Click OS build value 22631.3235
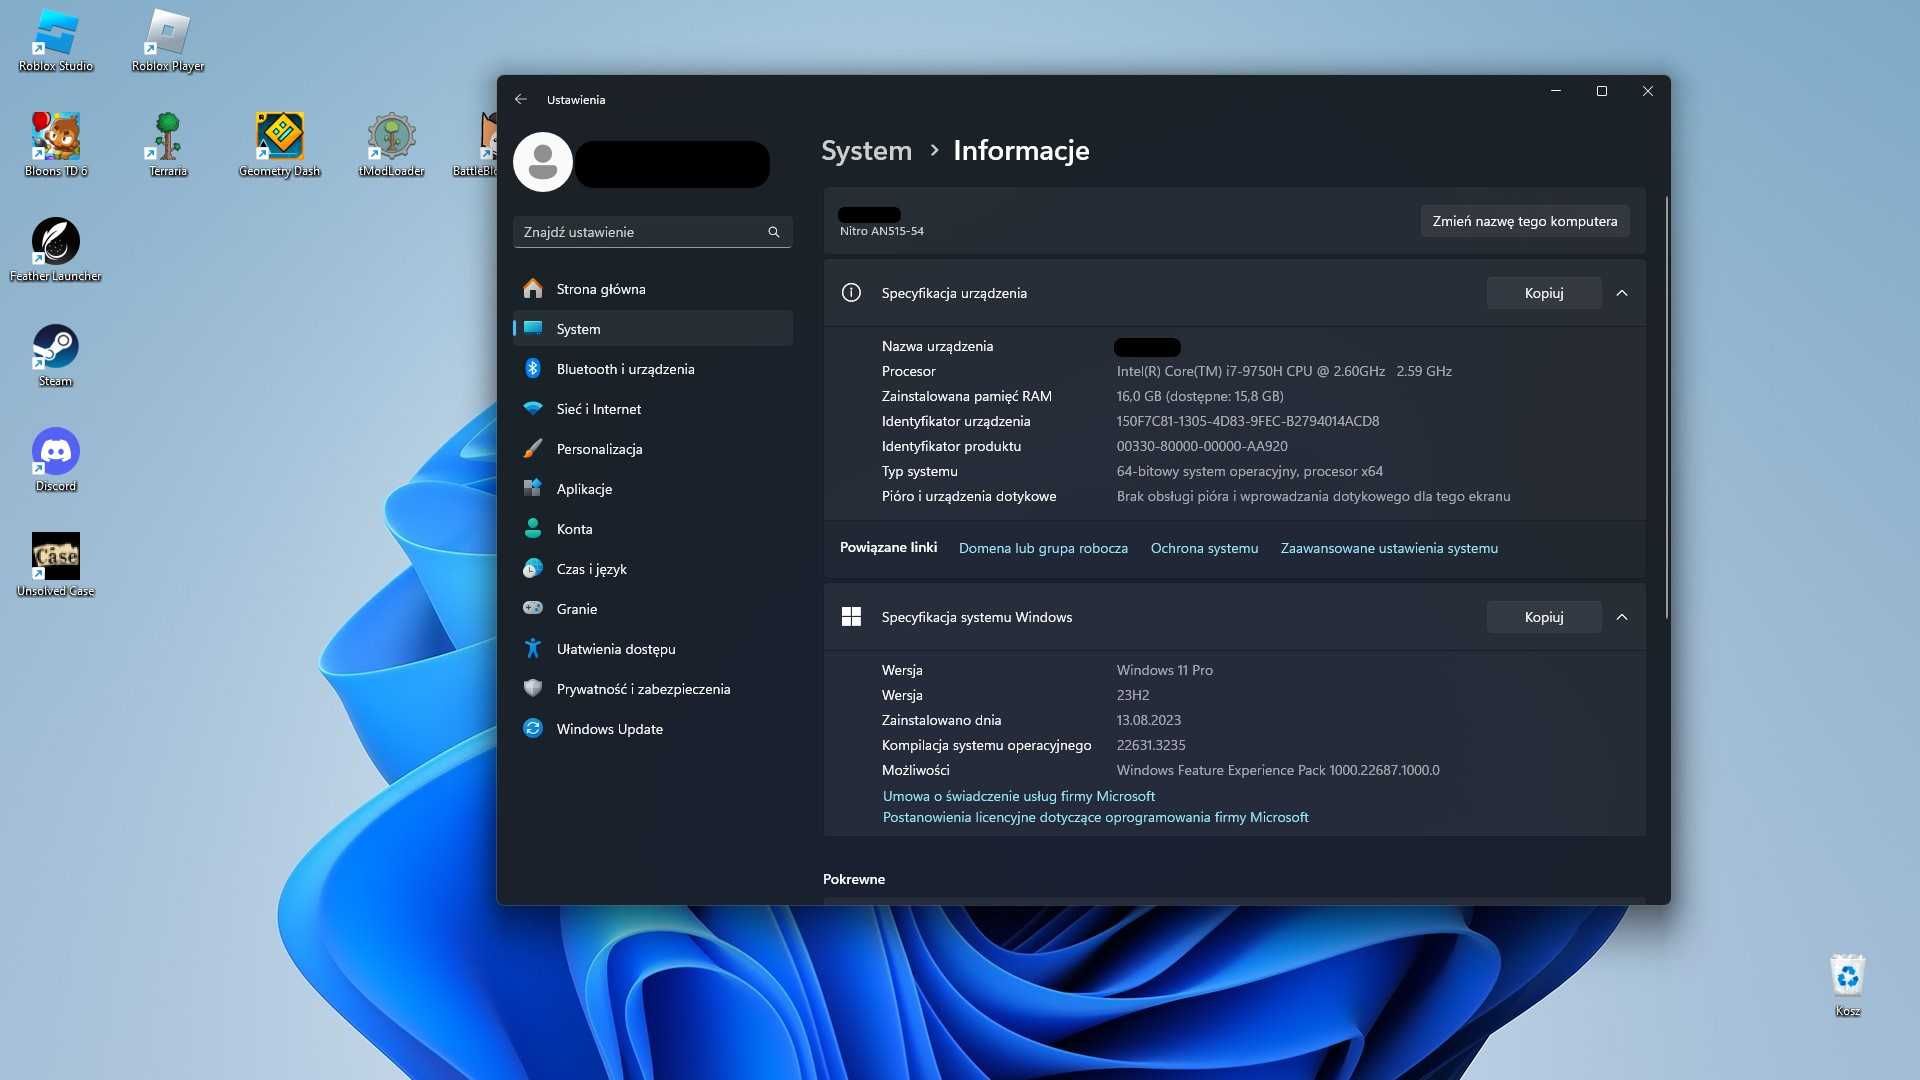The image size is (1920, 1080). pos(1151,745)
